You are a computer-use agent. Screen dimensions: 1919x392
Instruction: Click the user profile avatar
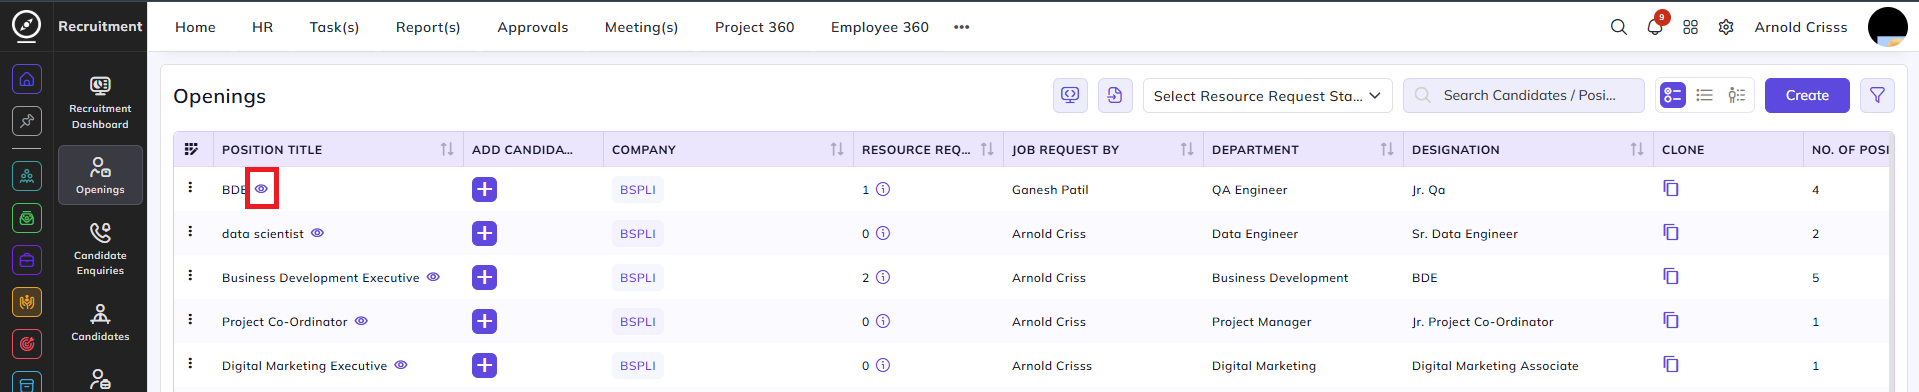[1888, 27]
